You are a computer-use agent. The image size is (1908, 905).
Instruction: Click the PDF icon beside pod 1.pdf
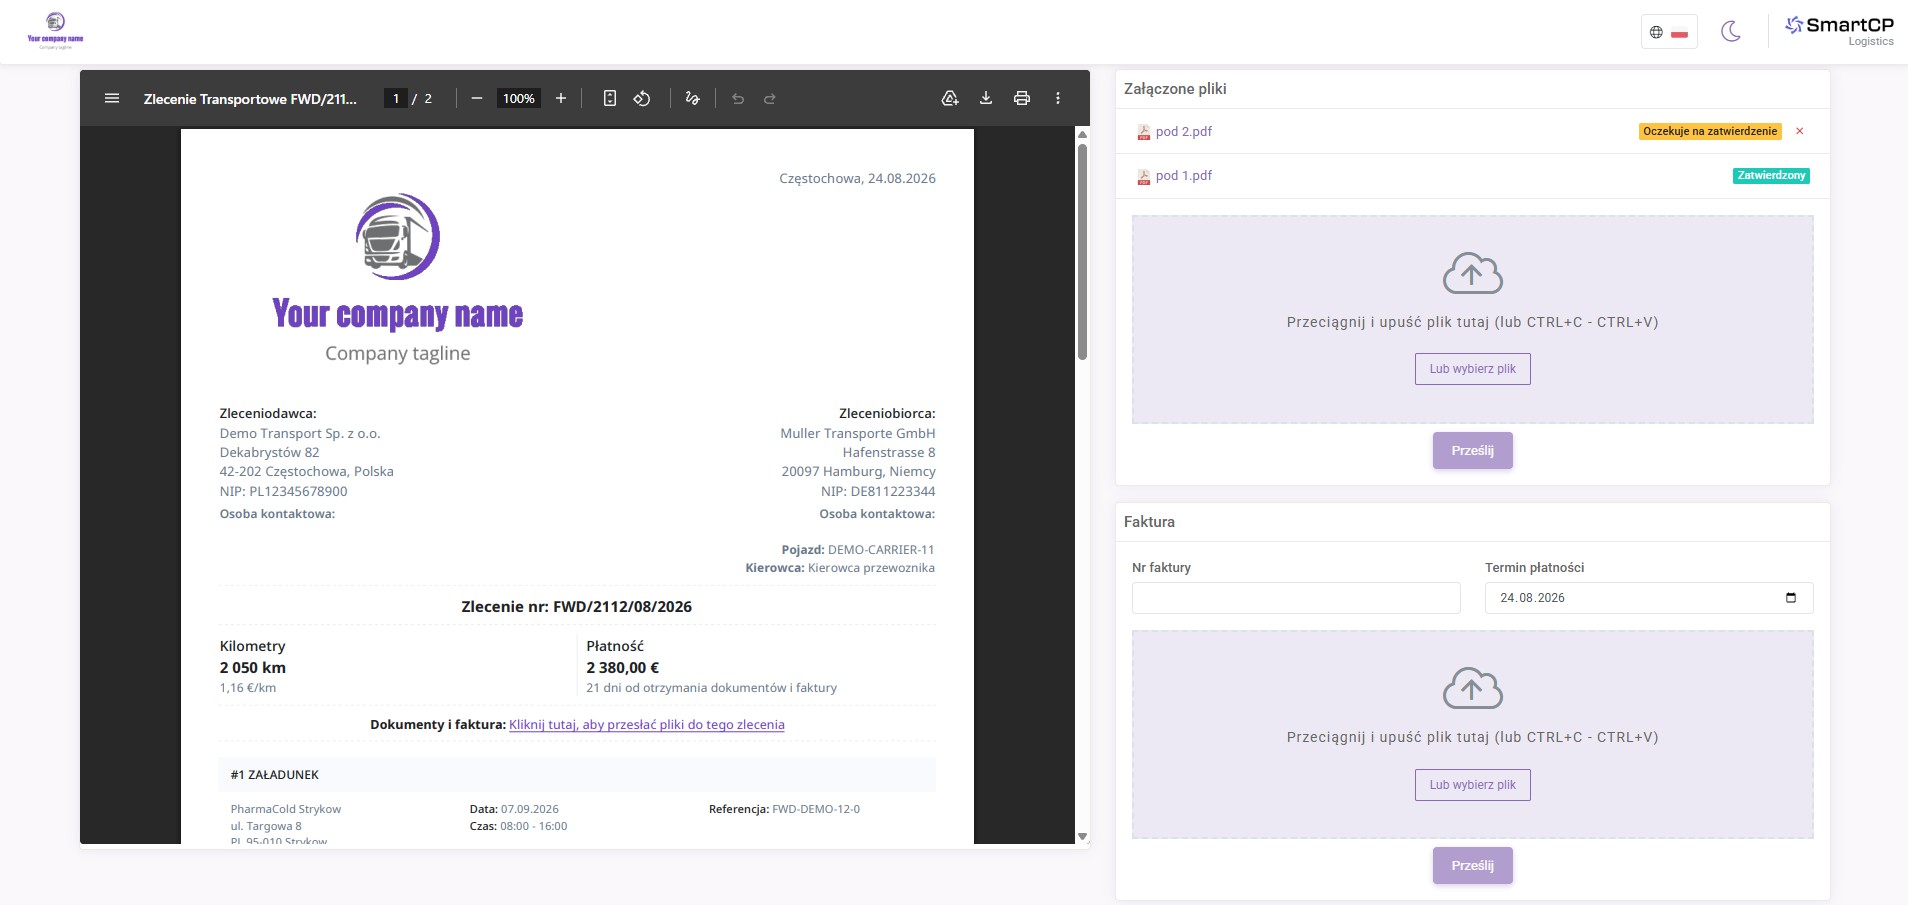tap(1143, 176)
